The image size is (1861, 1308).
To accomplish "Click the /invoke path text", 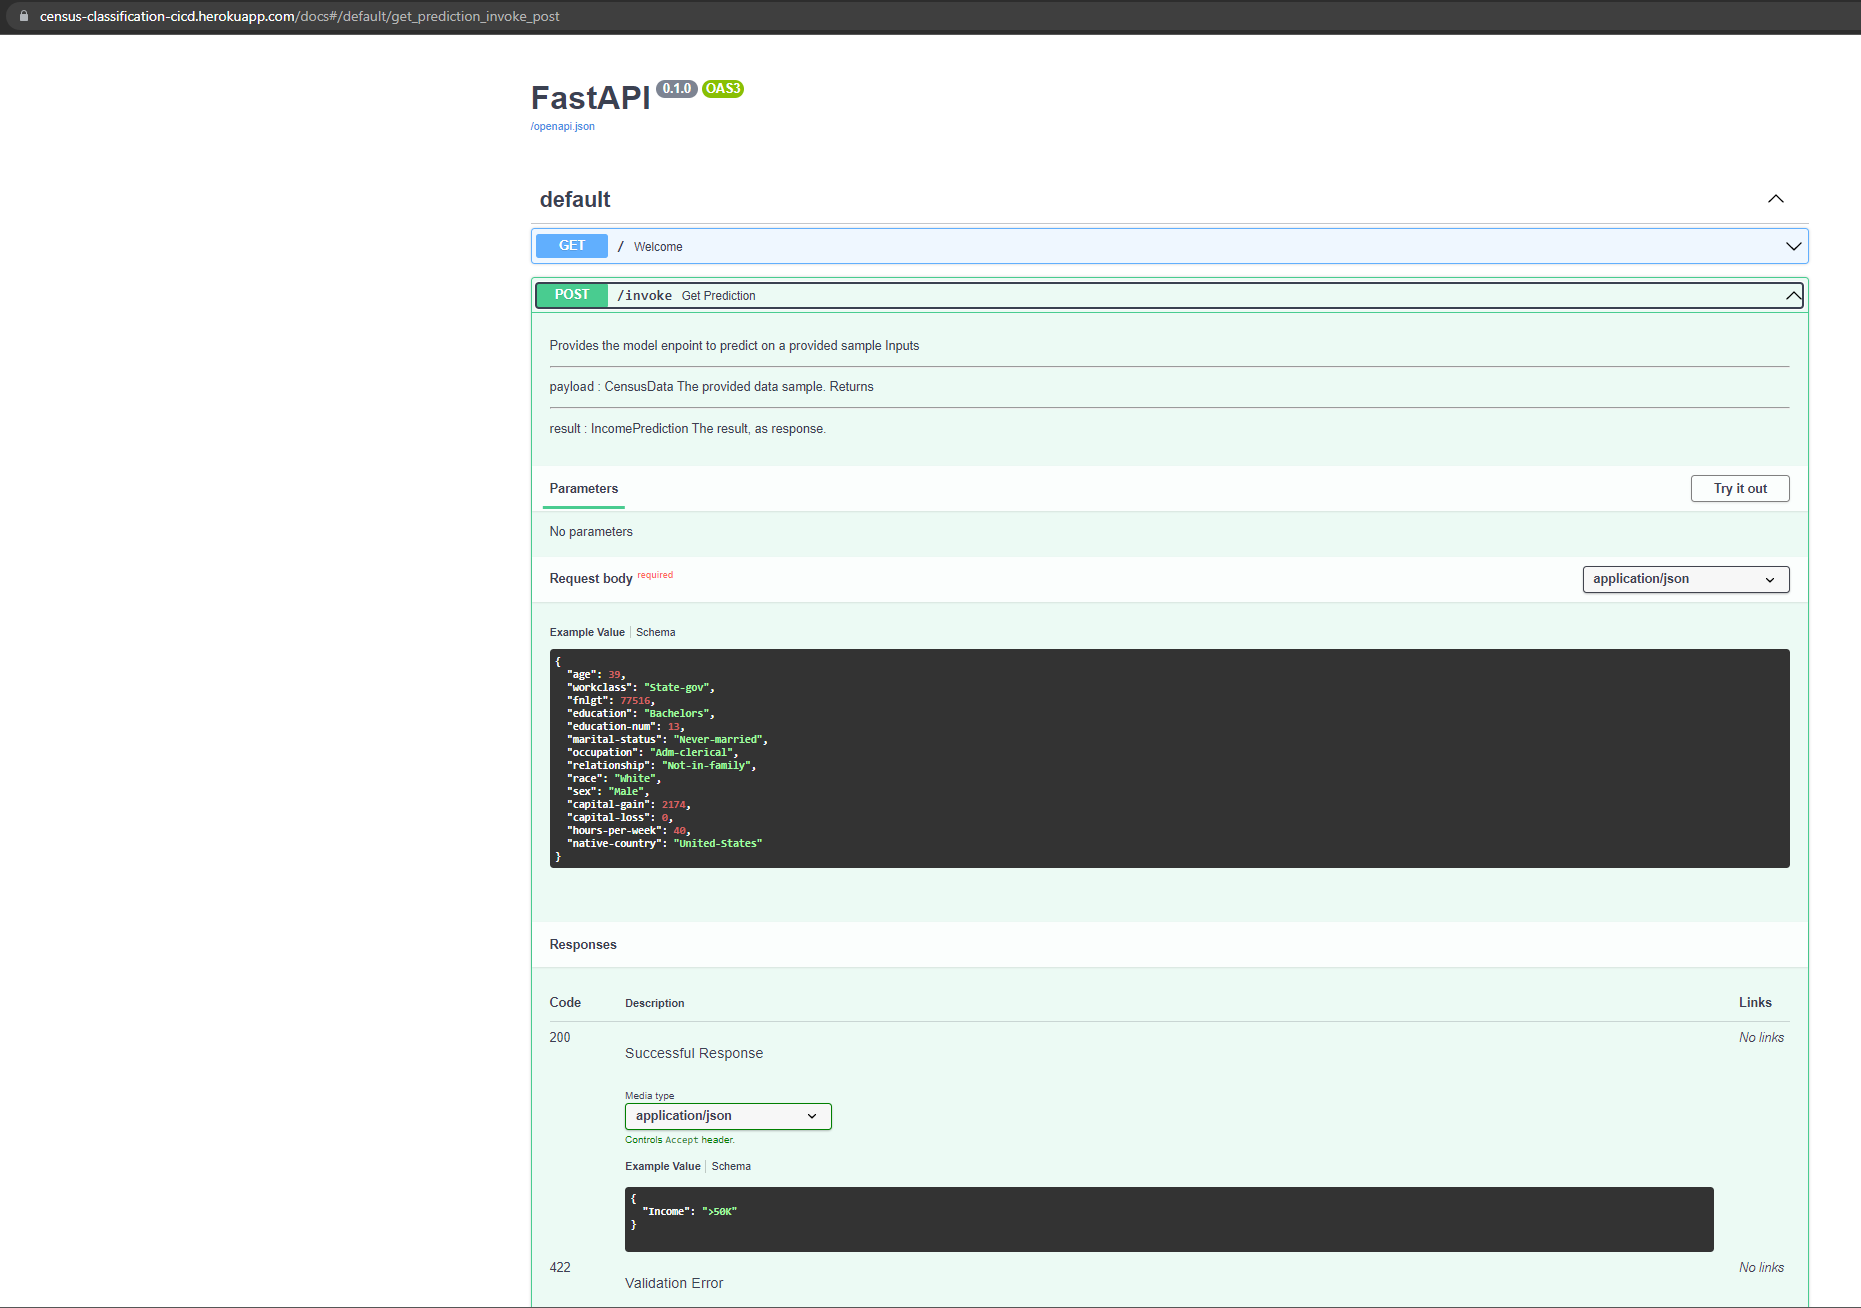I will point(645,295).
